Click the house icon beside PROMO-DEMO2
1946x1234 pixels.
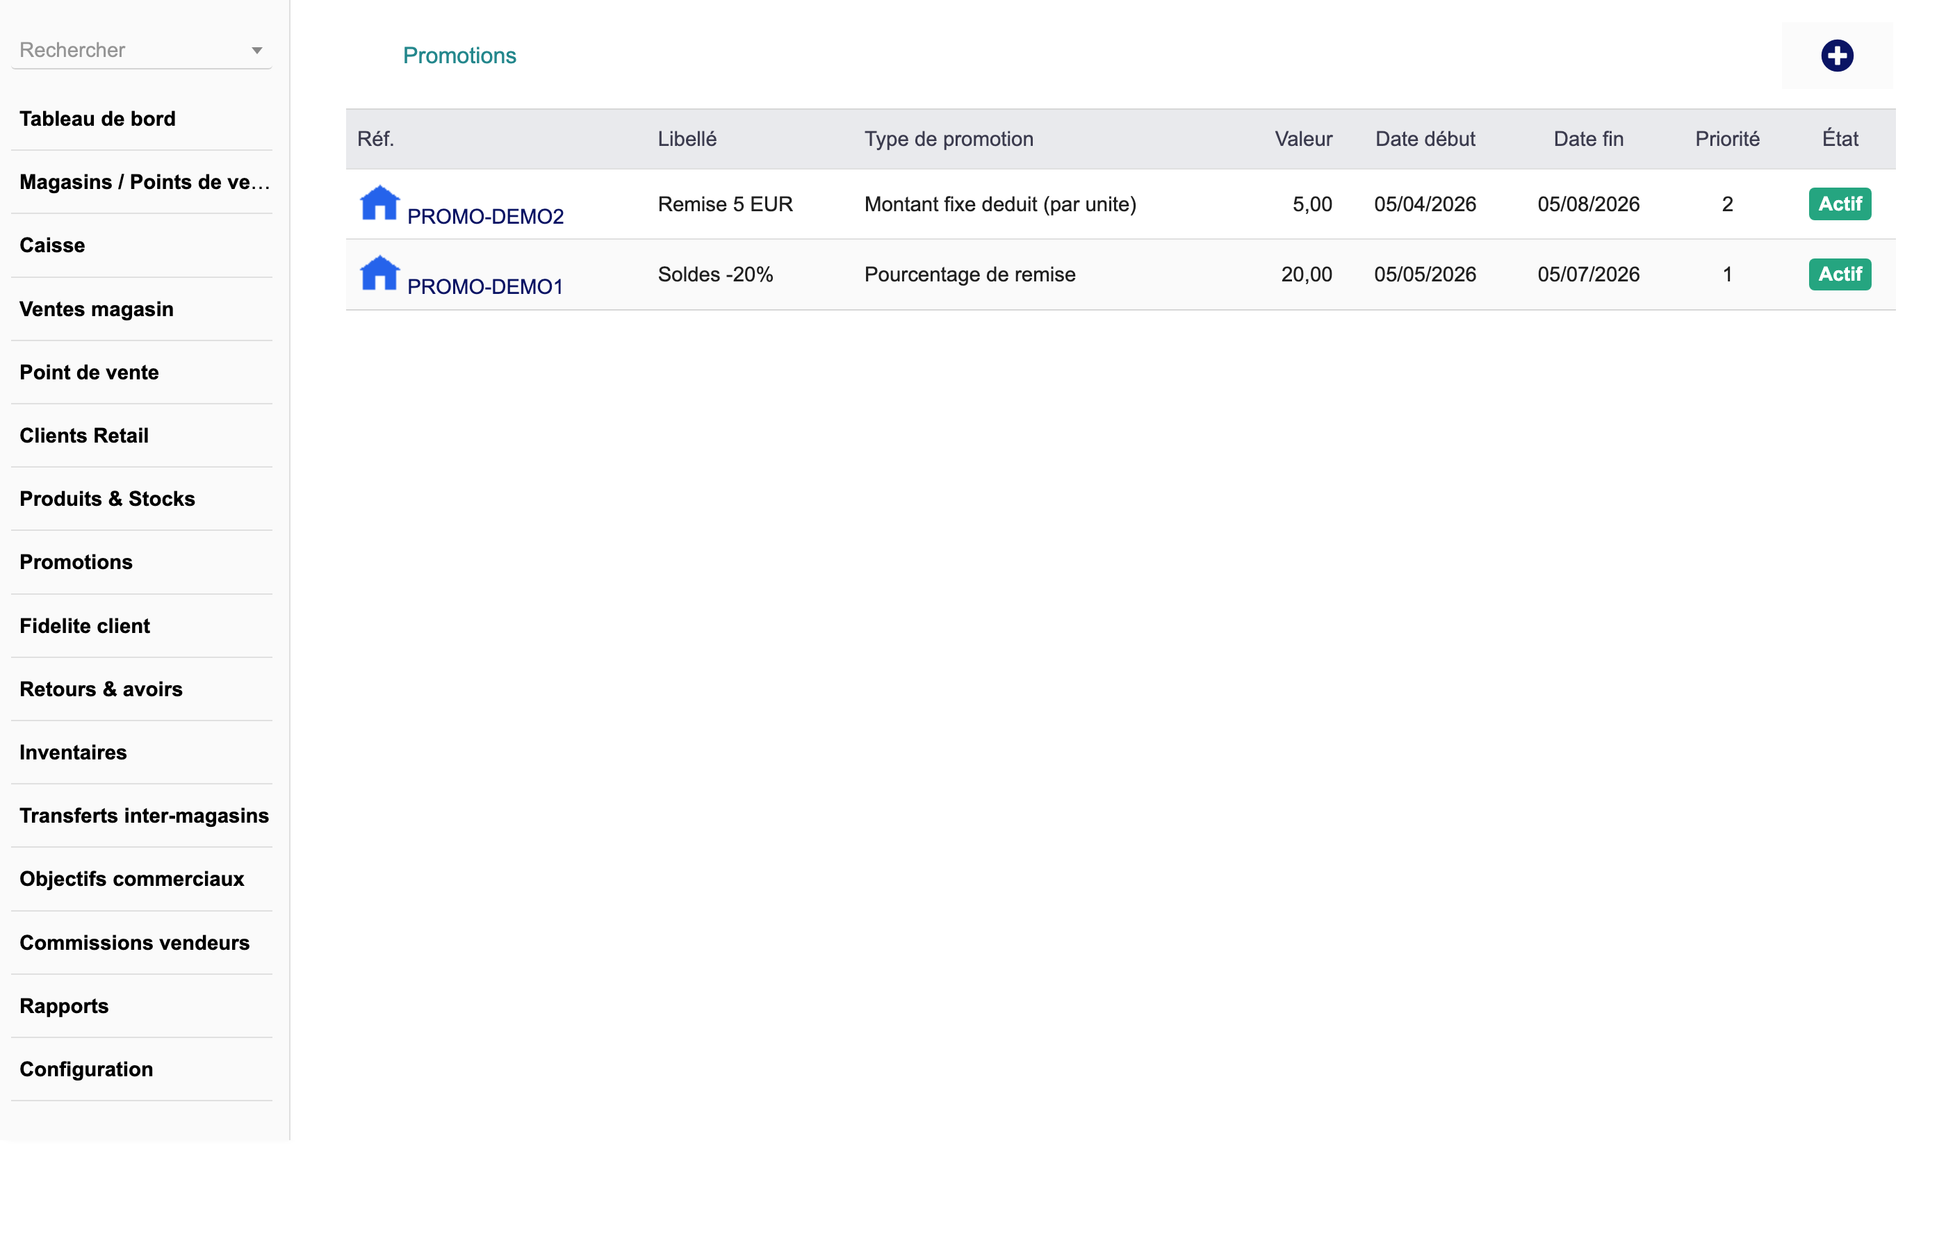pyautogui.click(x=379, y=203)
